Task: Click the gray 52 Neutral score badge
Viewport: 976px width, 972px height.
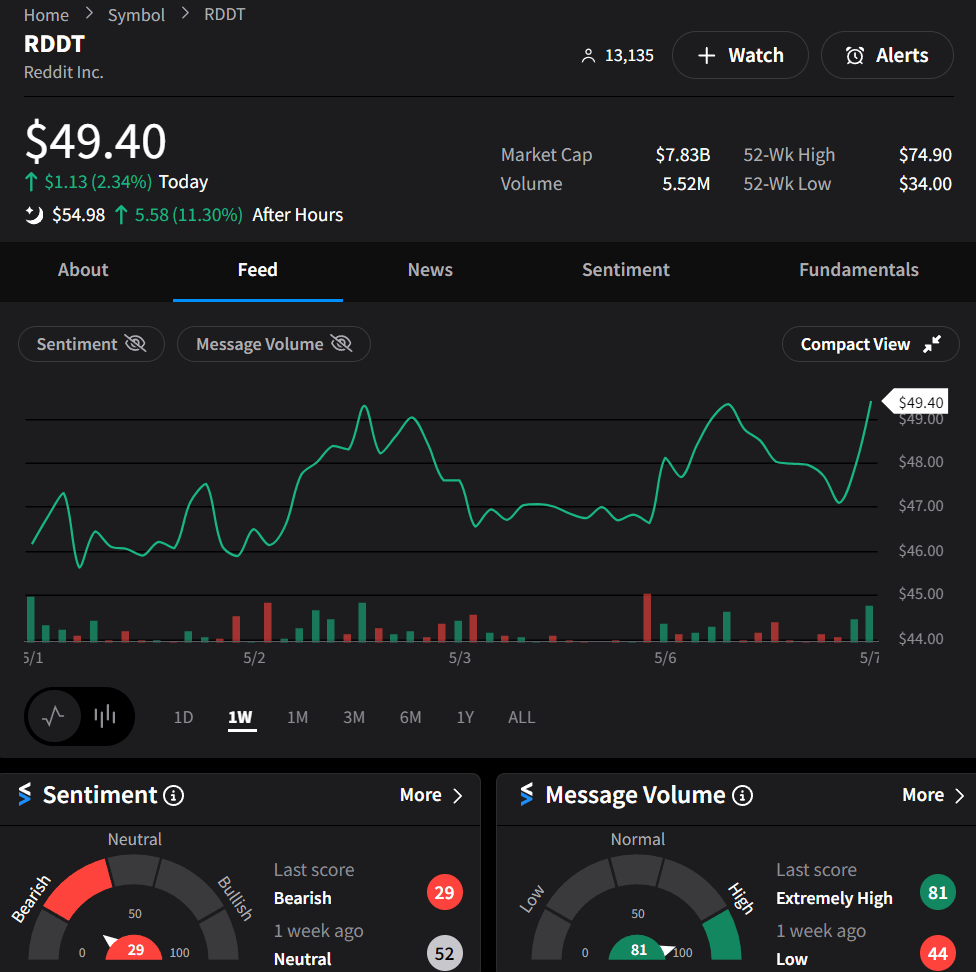Action: click(x=444, y=953)
